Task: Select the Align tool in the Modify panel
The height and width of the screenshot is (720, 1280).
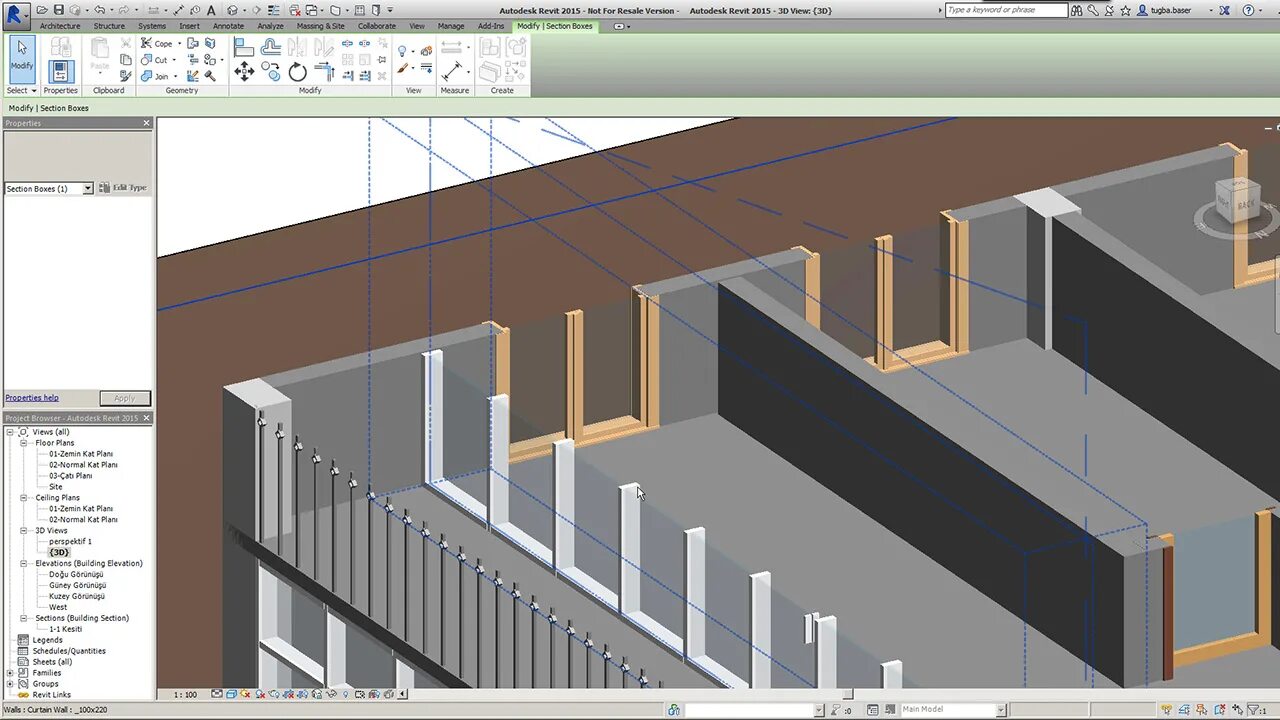Action: pyautogui.click(x=244, y=47)
